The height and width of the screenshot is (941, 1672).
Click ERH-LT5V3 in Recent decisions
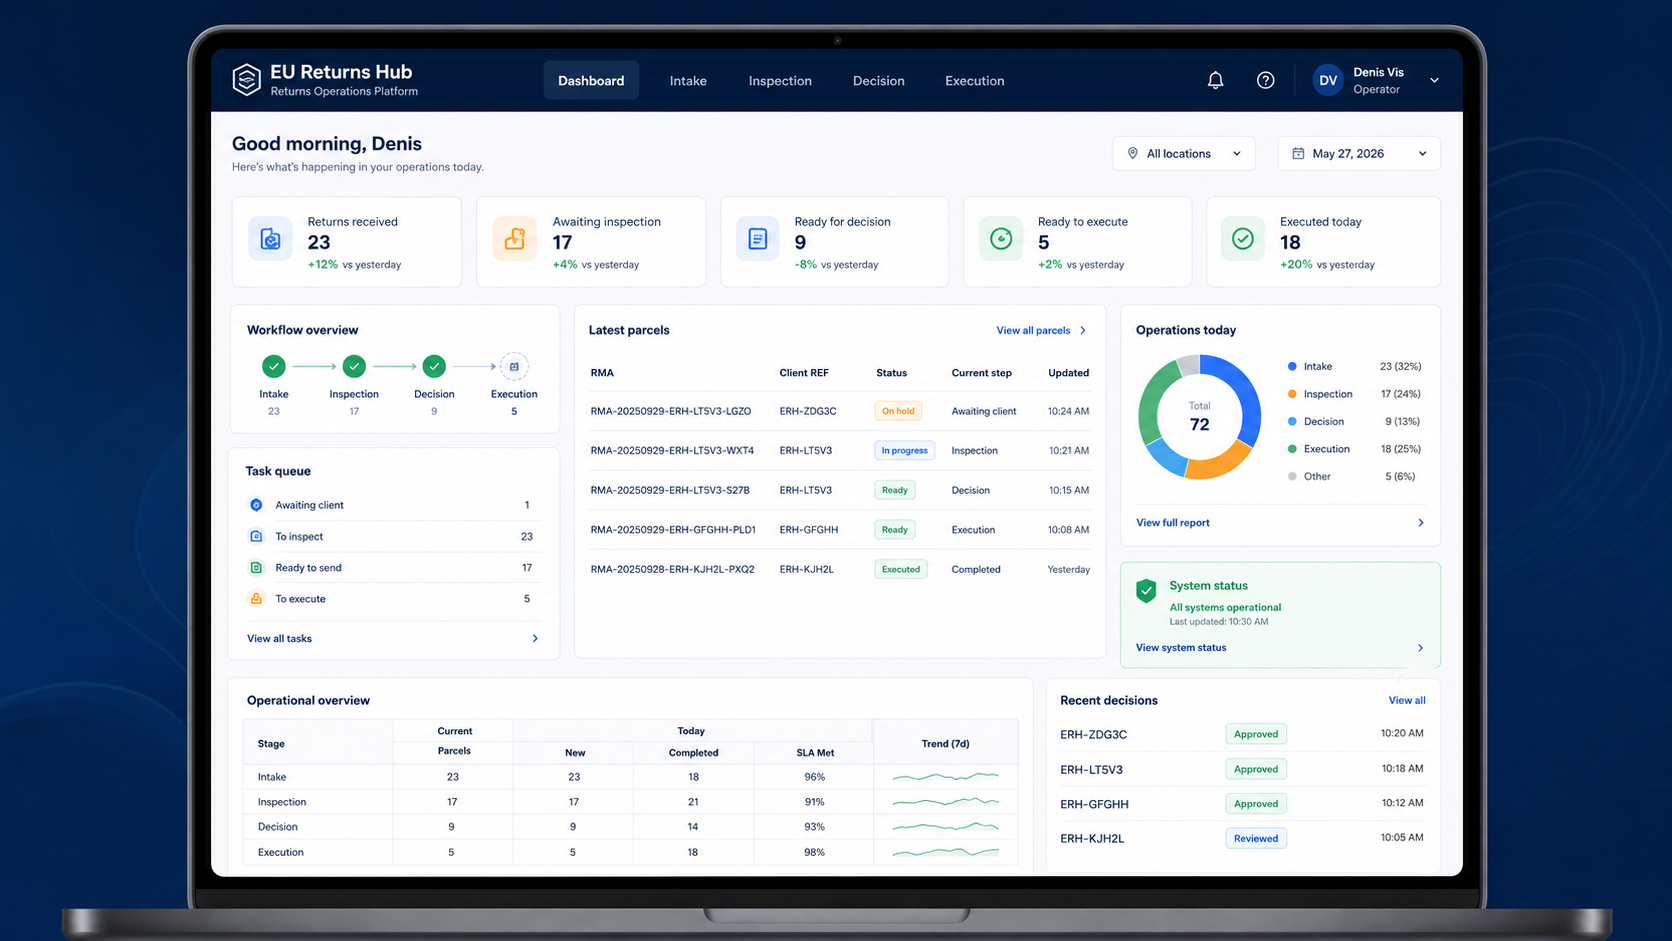[1091, 769]
